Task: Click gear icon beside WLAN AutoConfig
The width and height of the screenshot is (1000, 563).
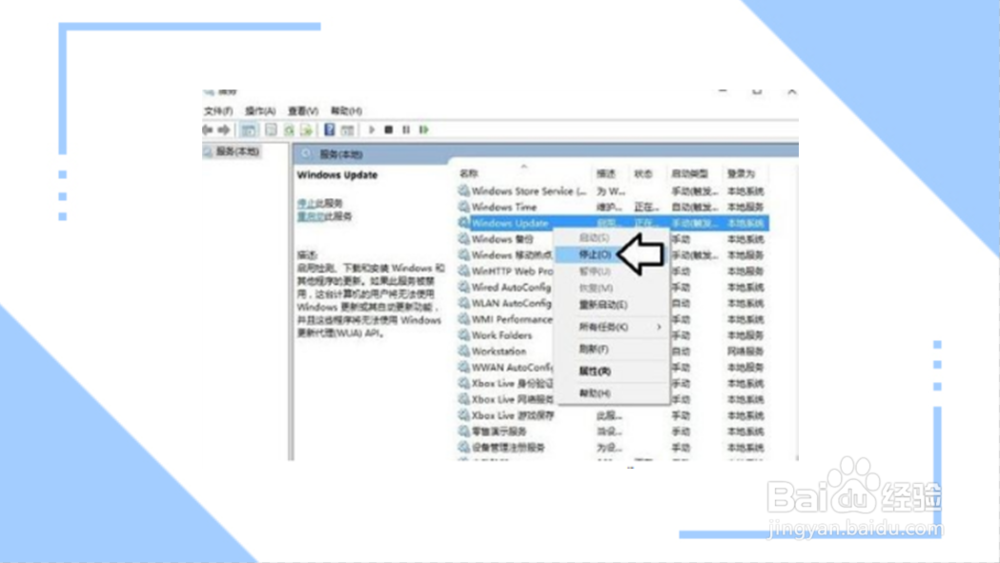Action: tap(464, 303)
